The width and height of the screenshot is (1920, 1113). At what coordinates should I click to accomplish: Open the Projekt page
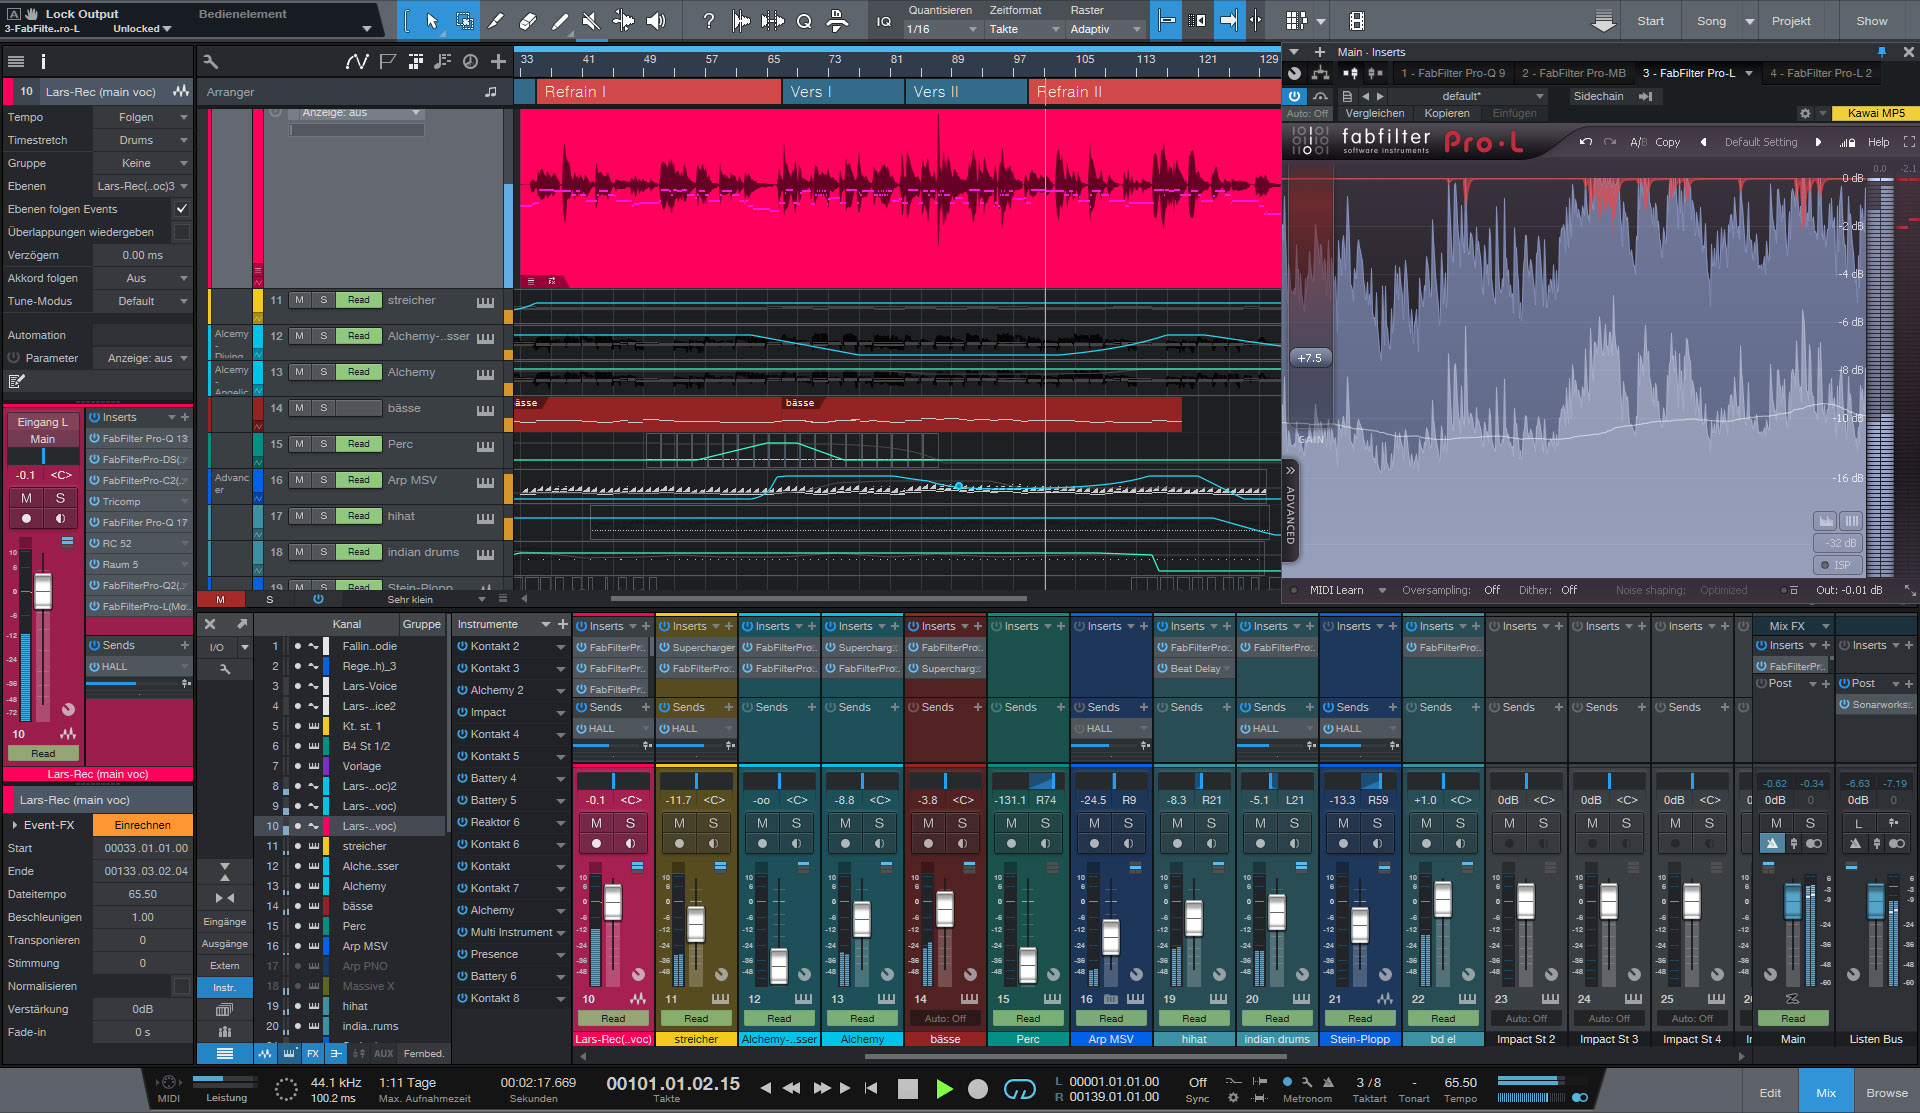pos(1791,21)
